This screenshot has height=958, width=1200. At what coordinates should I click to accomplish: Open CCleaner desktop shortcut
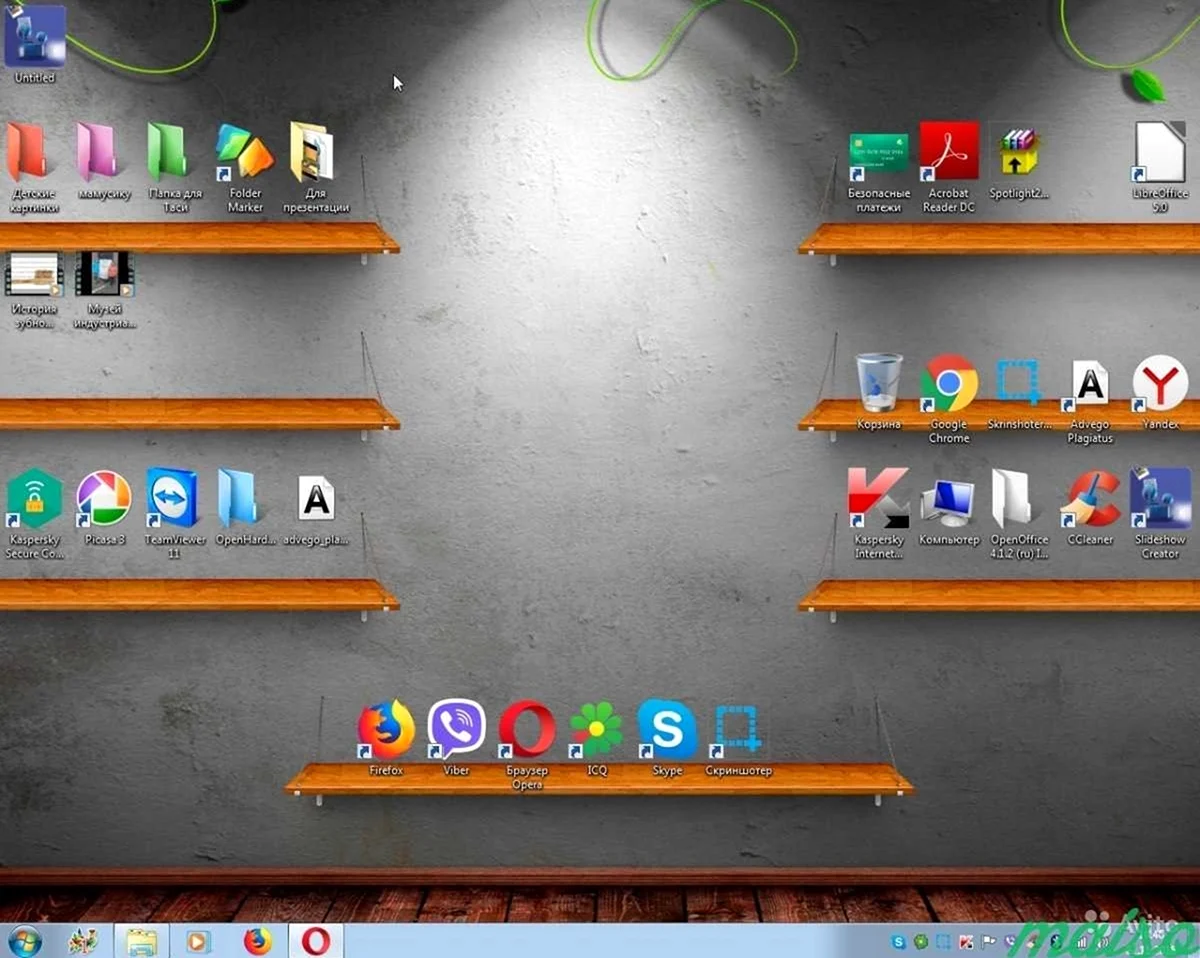point(1090,498)
